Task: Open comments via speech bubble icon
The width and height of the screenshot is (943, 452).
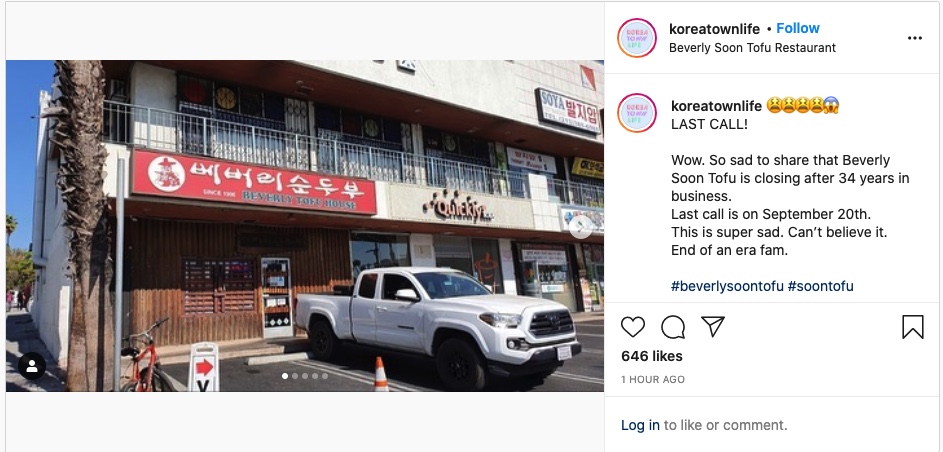Action: [x=673, y=327]
